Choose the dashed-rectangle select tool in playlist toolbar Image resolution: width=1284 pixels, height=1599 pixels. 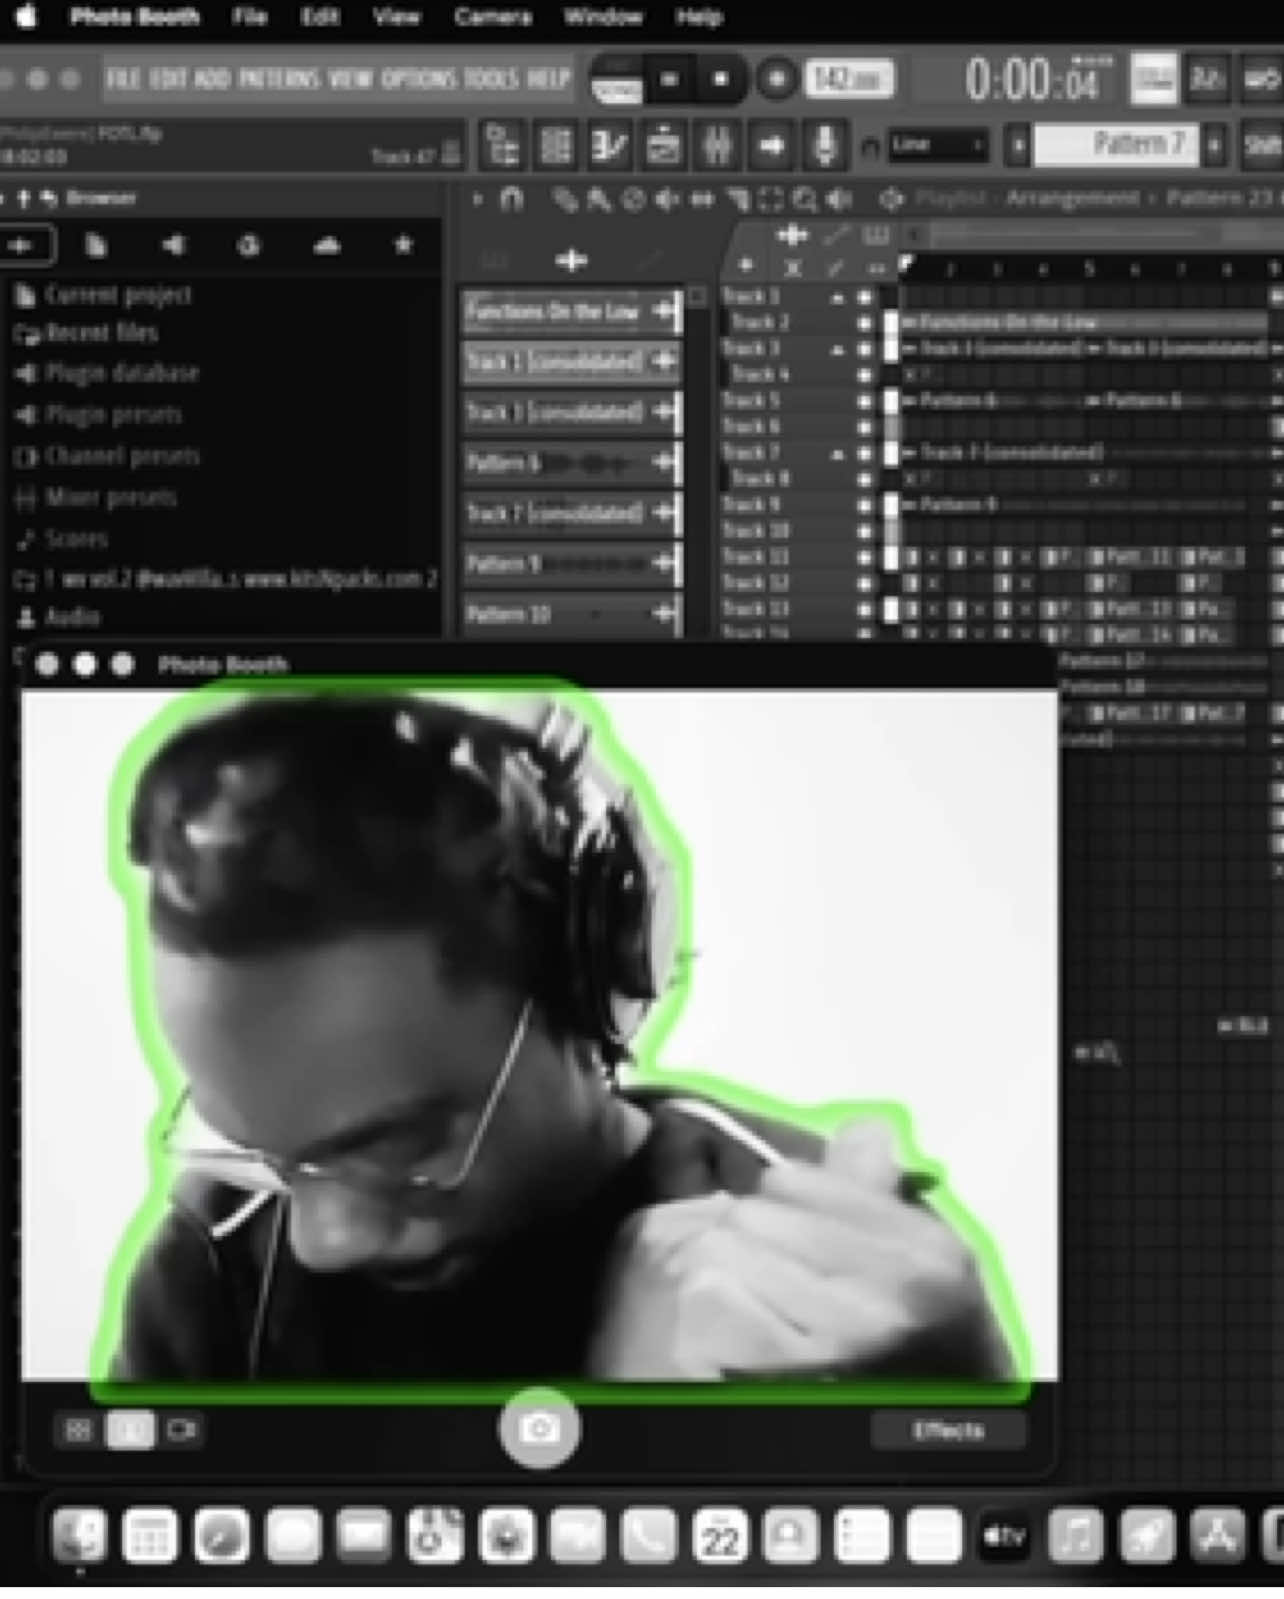[x=771, y=200]
